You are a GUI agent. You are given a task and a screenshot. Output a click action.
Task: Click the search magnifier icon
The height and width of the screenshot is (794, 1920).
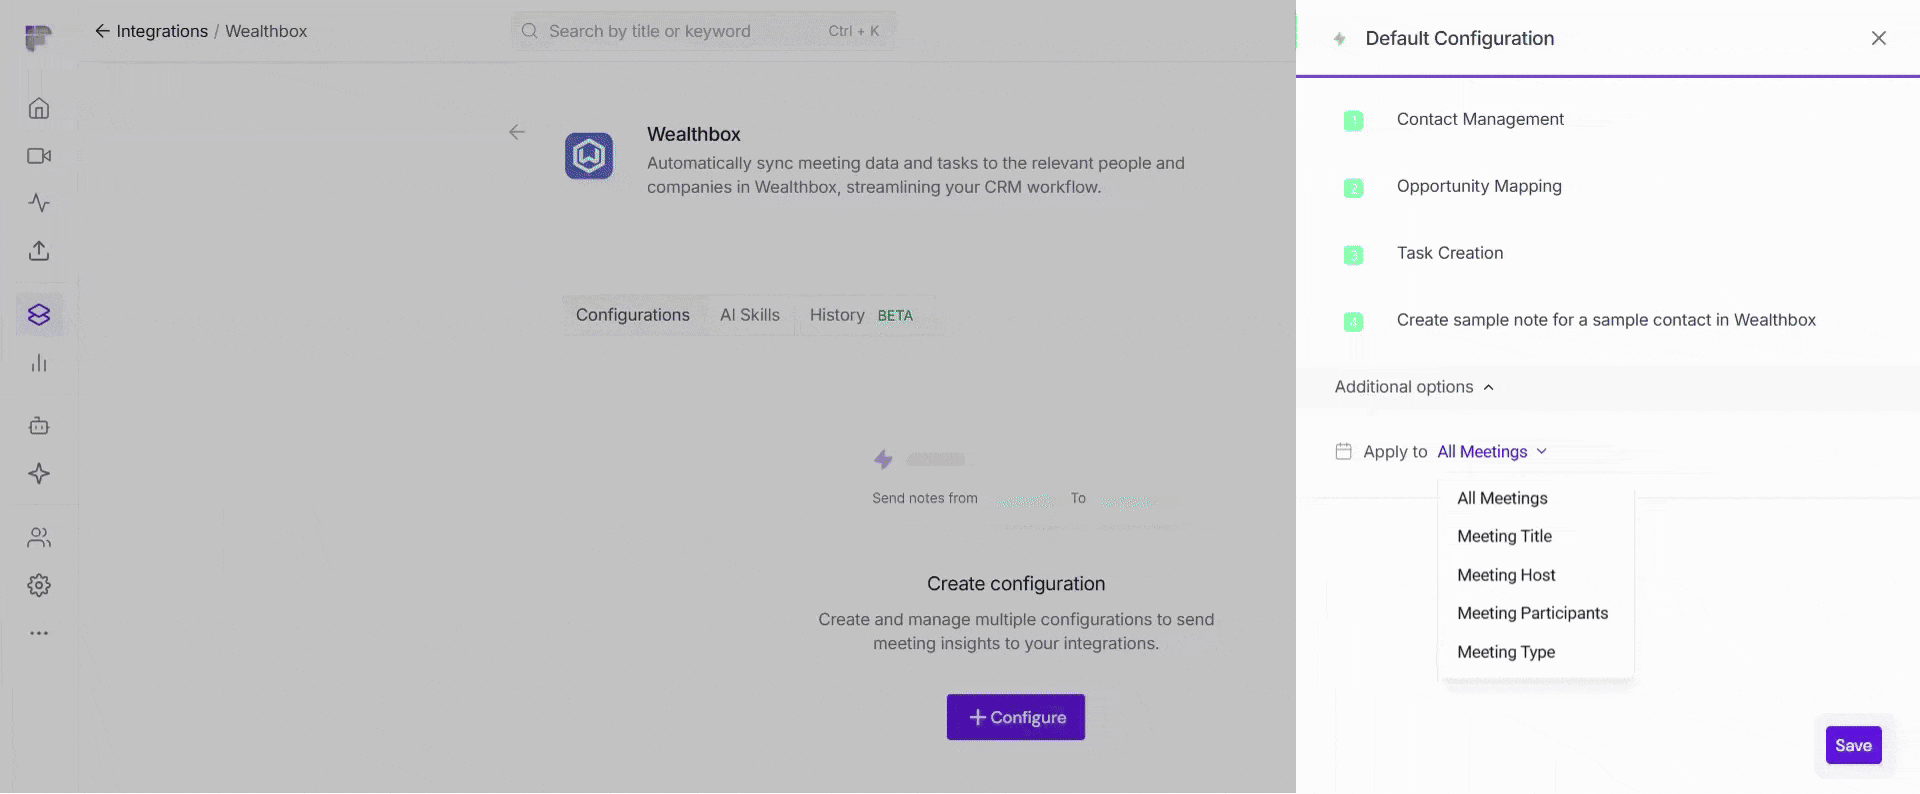pos(530,31)
